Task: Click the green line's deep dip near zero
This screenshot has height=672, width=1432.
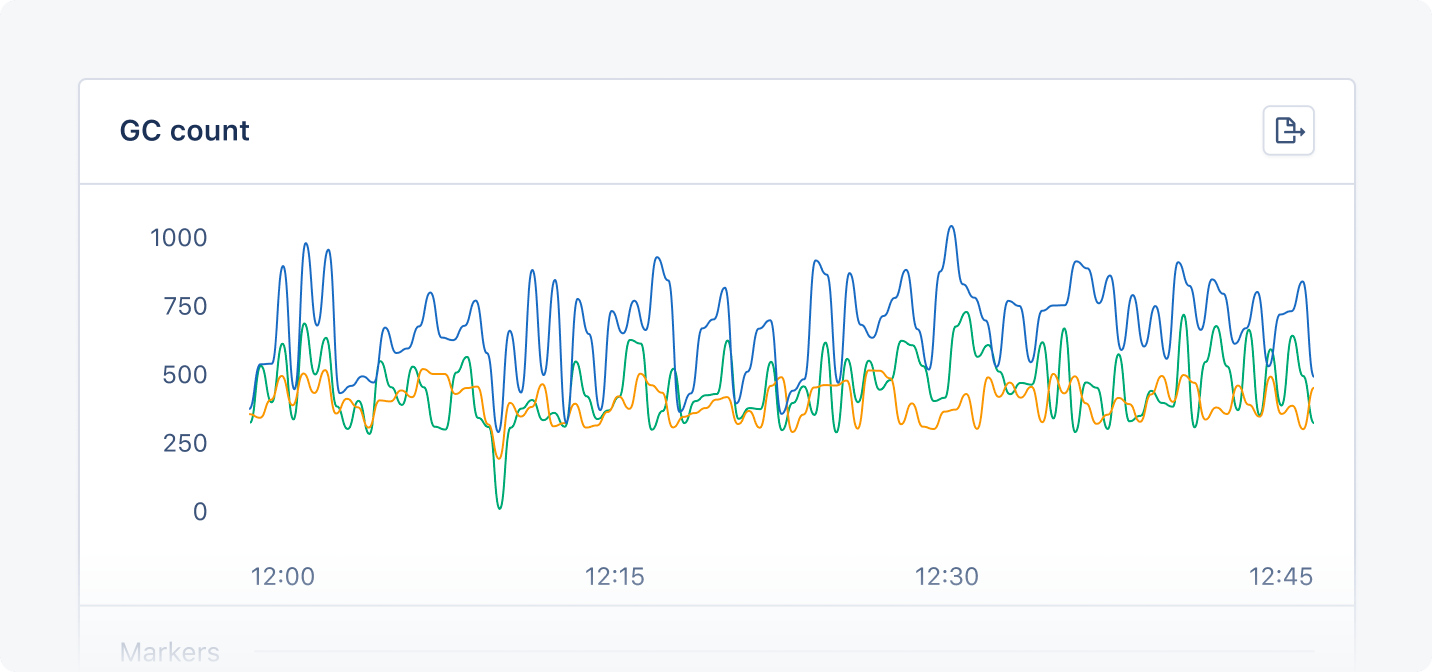Action: (499, 507)
